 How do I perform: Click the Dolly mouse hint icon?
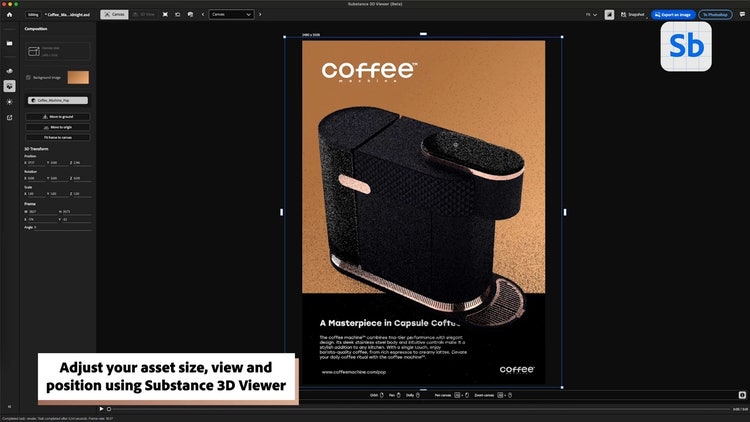coord(418,395)
